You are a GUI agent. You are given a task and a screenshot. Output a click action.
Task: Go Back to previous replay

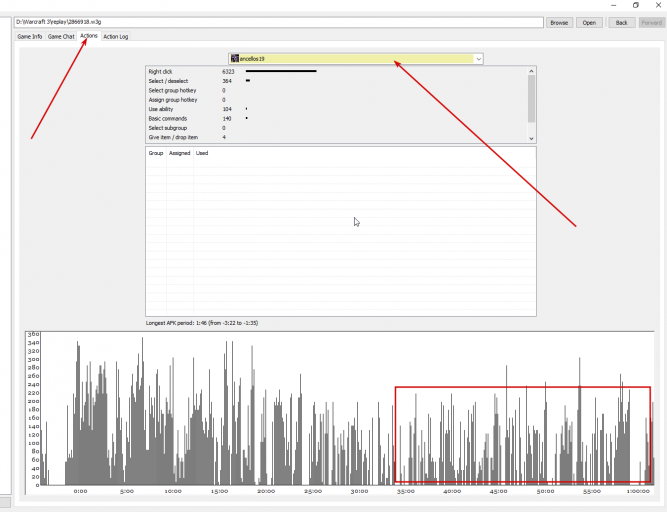pyautogui.click(x=621, y=23)
